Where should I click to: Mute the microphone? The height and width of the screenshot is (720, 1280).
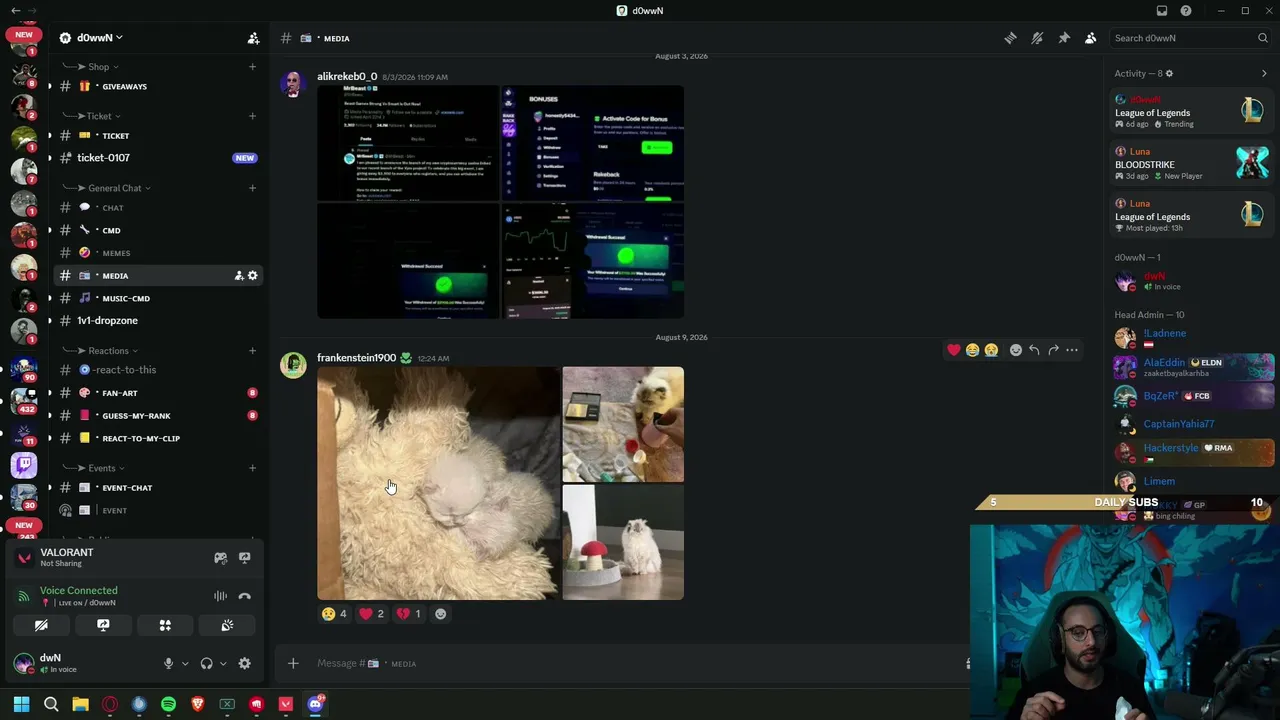click(x=168, y=664)
